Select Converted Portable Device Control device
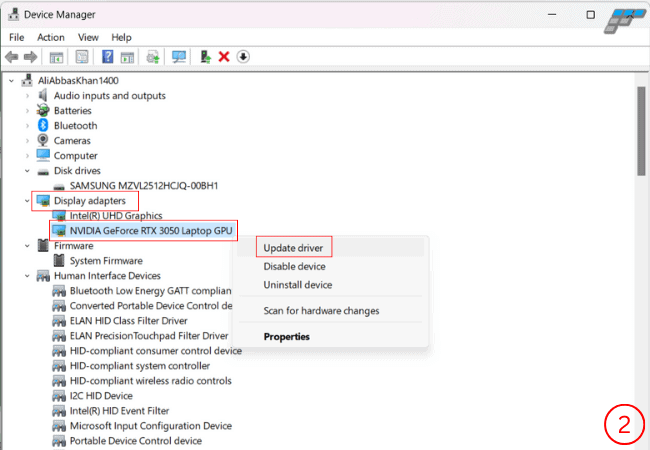This screenshot has height=450, width=650. click(151, 306)
